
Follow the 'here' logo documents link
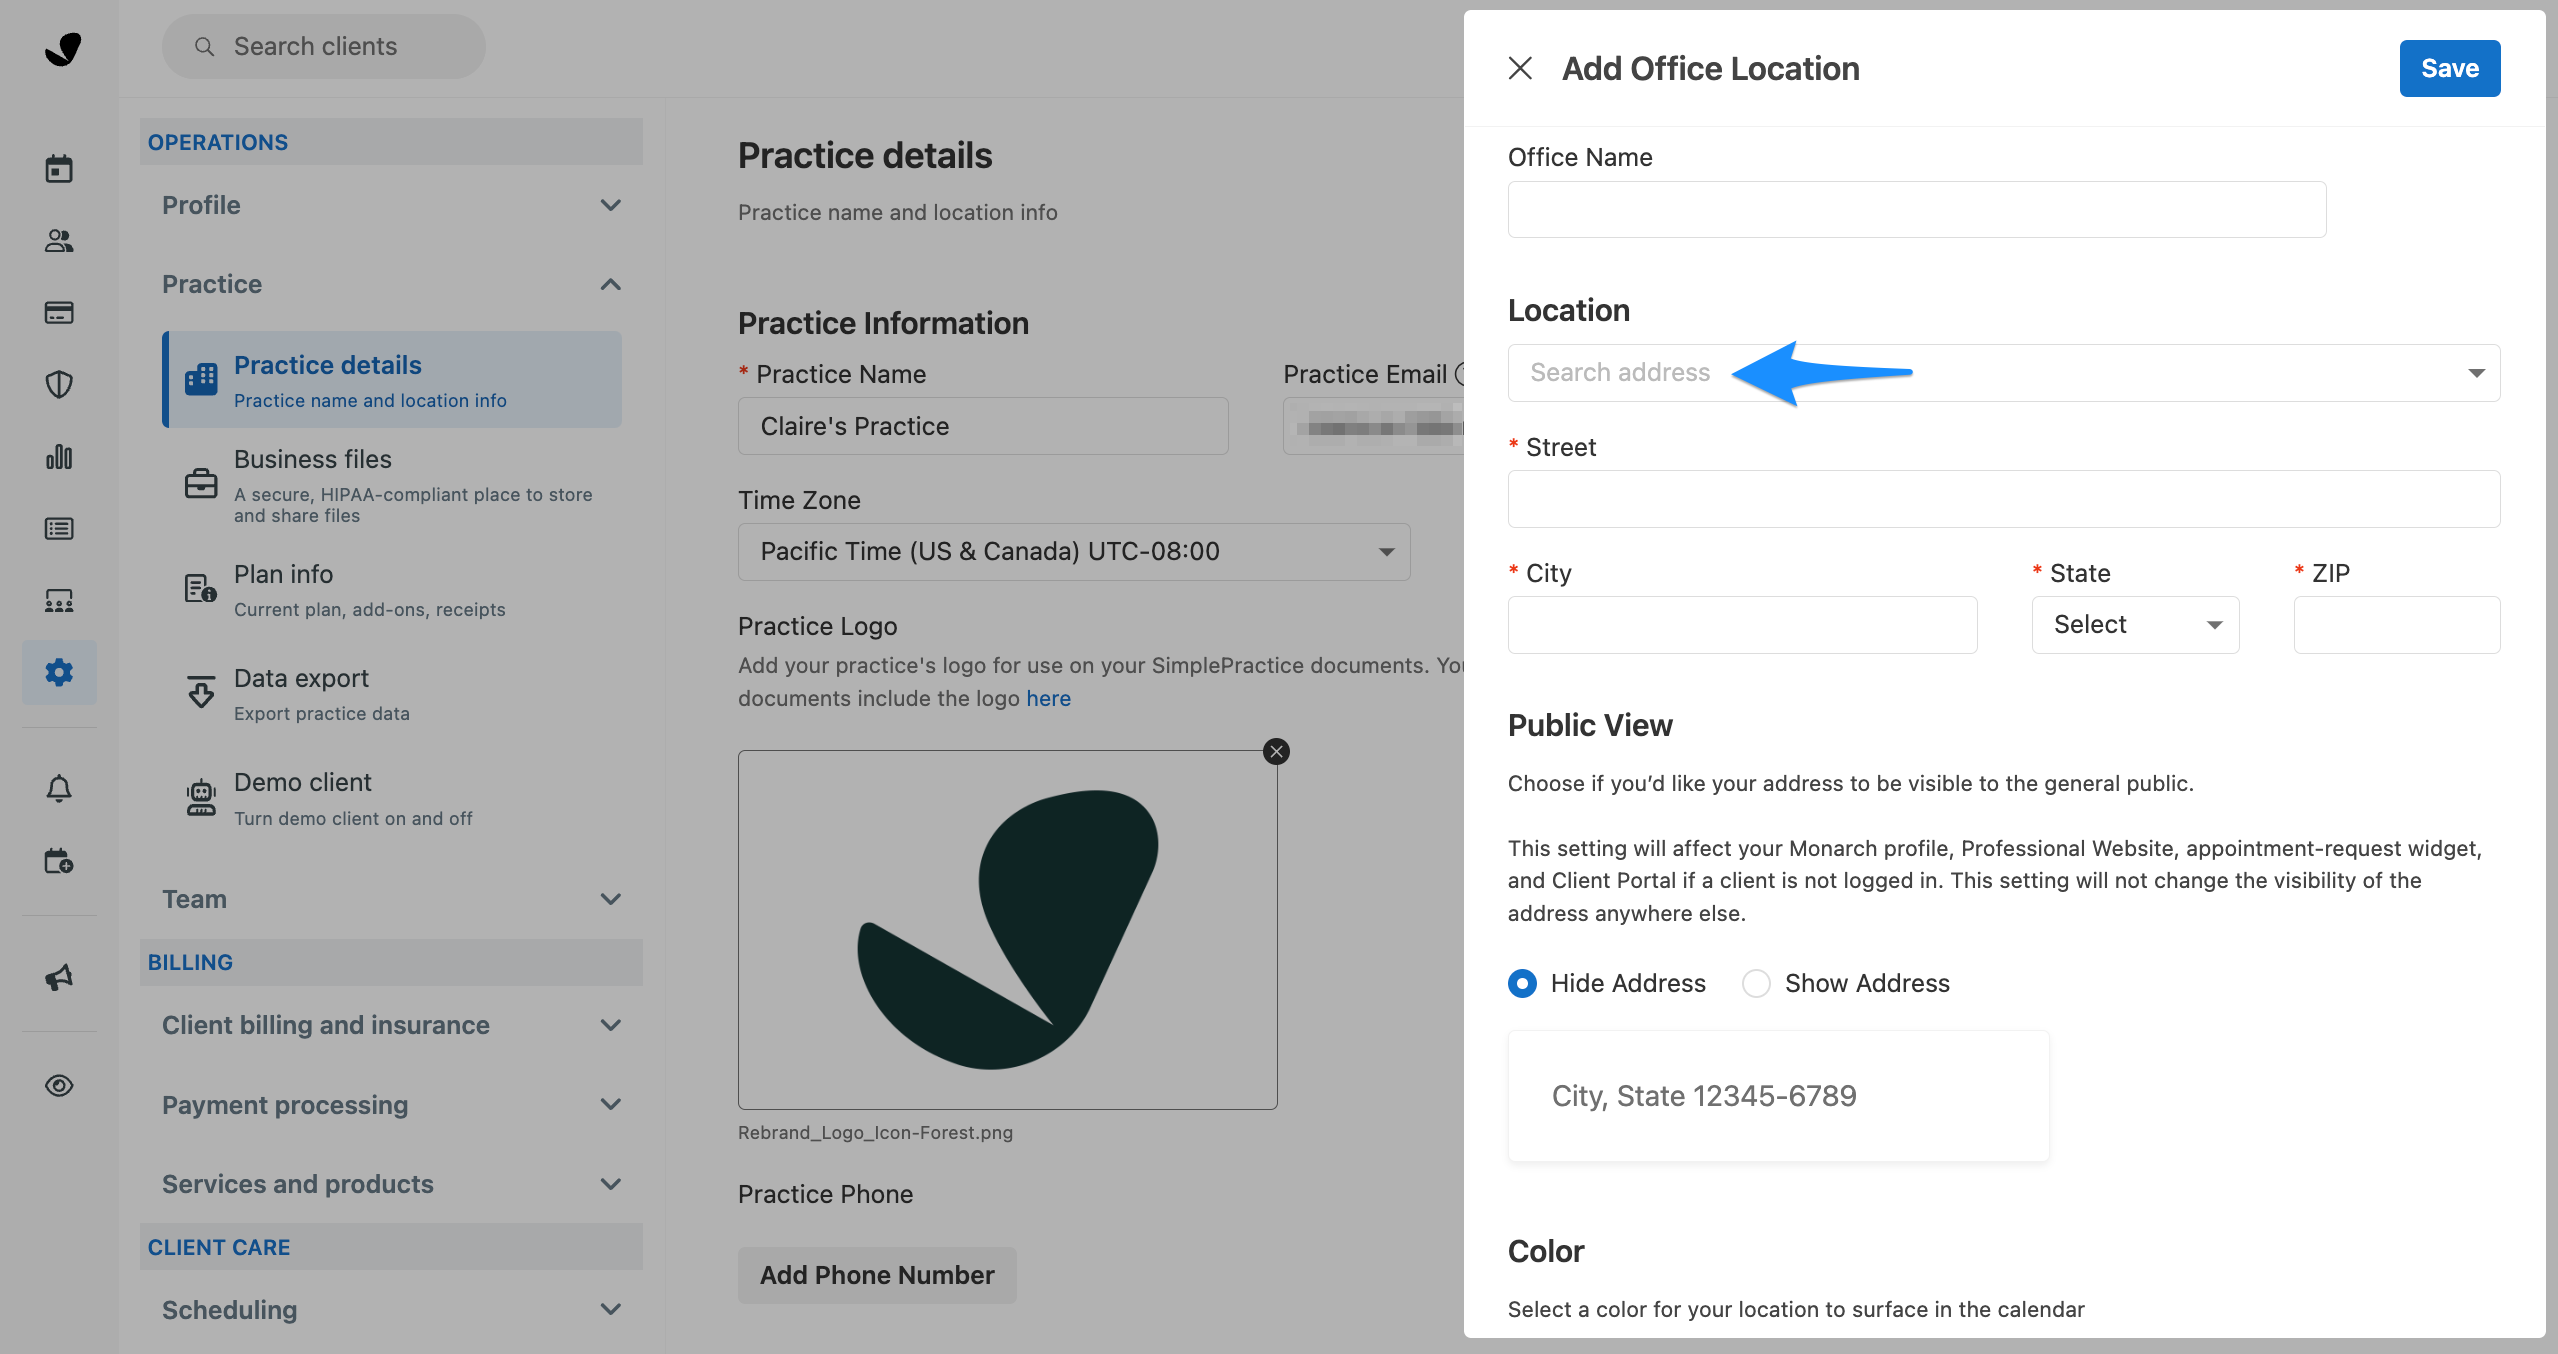[1048, 698]
